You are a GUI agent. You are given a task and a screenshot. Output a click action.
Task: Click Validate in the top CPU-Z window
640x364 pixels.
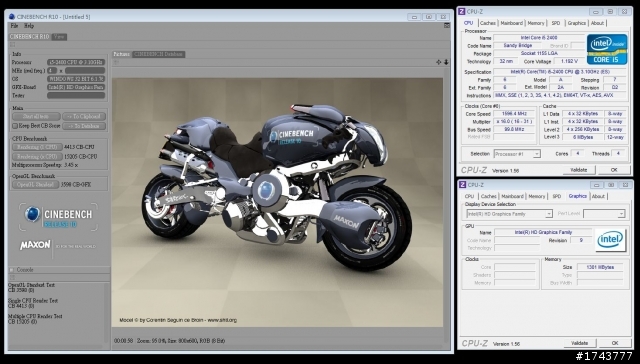579,170
